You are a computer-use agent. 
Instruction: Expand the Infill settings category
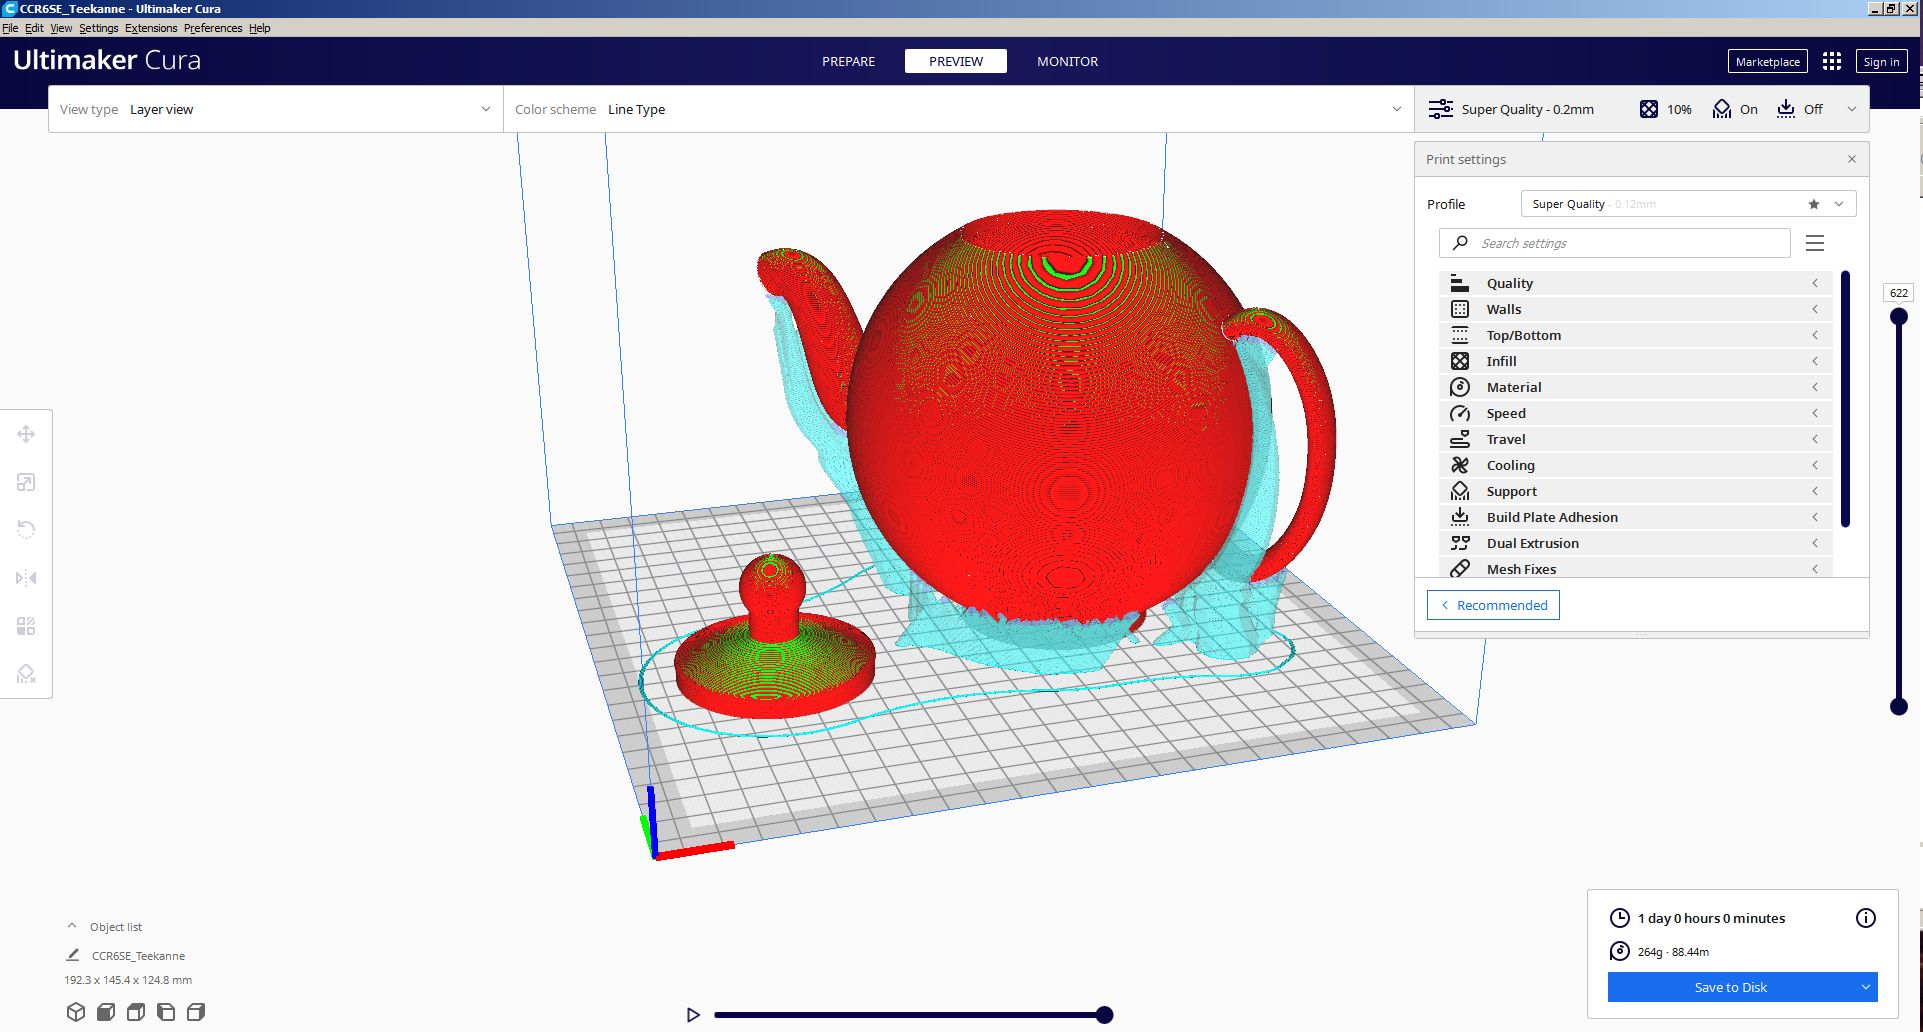pyautogui.click(x=1635, y=361)
